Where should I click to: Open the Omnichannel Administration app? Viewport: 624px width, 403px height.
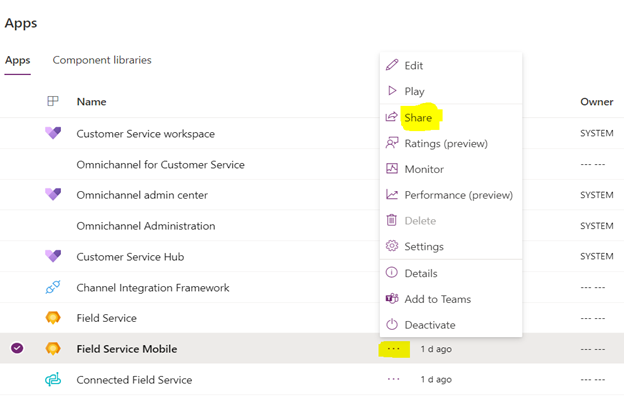pyautogui.click(x=146, y=226)
